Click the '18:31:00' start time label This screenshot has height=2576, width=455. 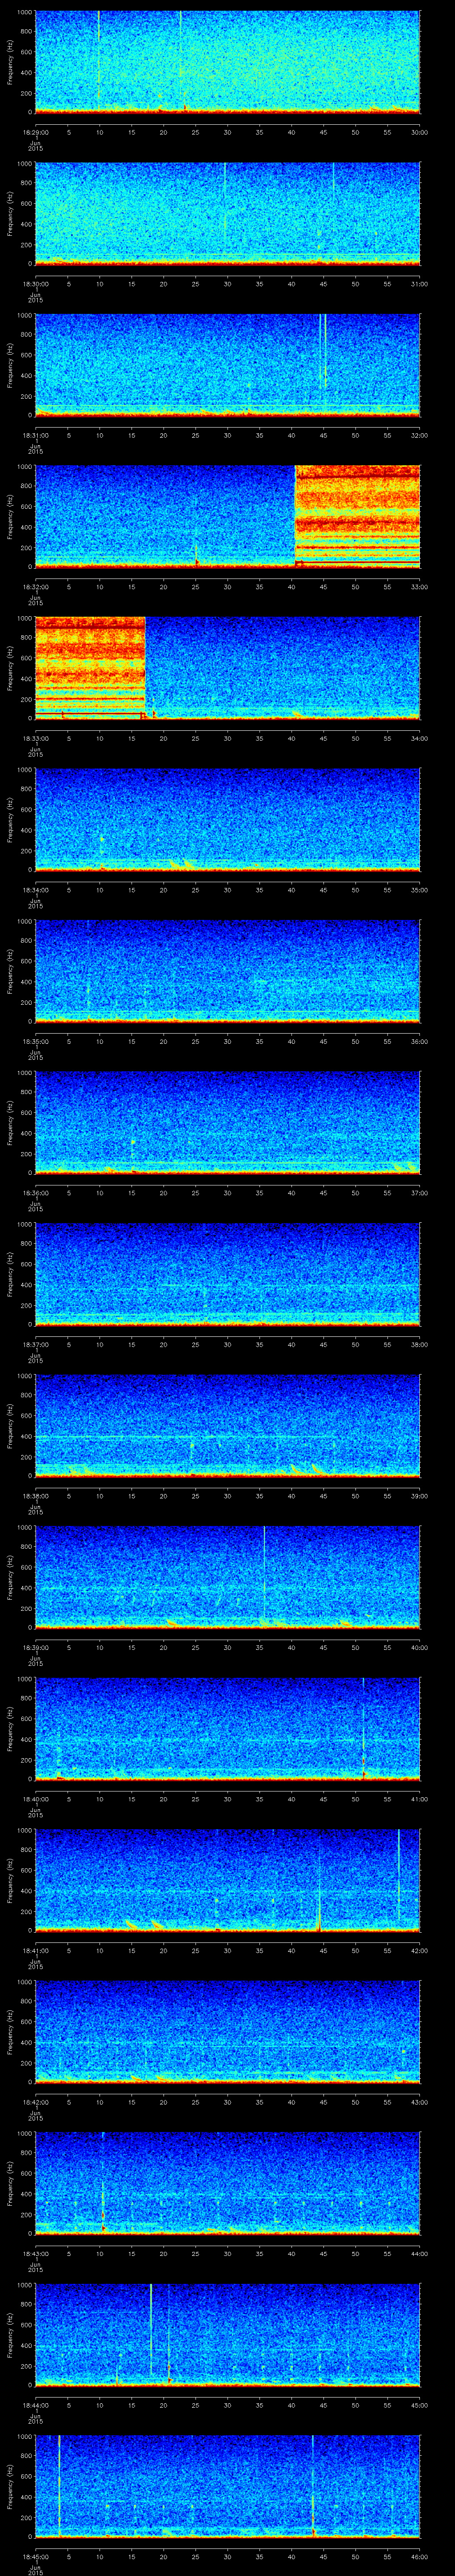click(35, 435)
